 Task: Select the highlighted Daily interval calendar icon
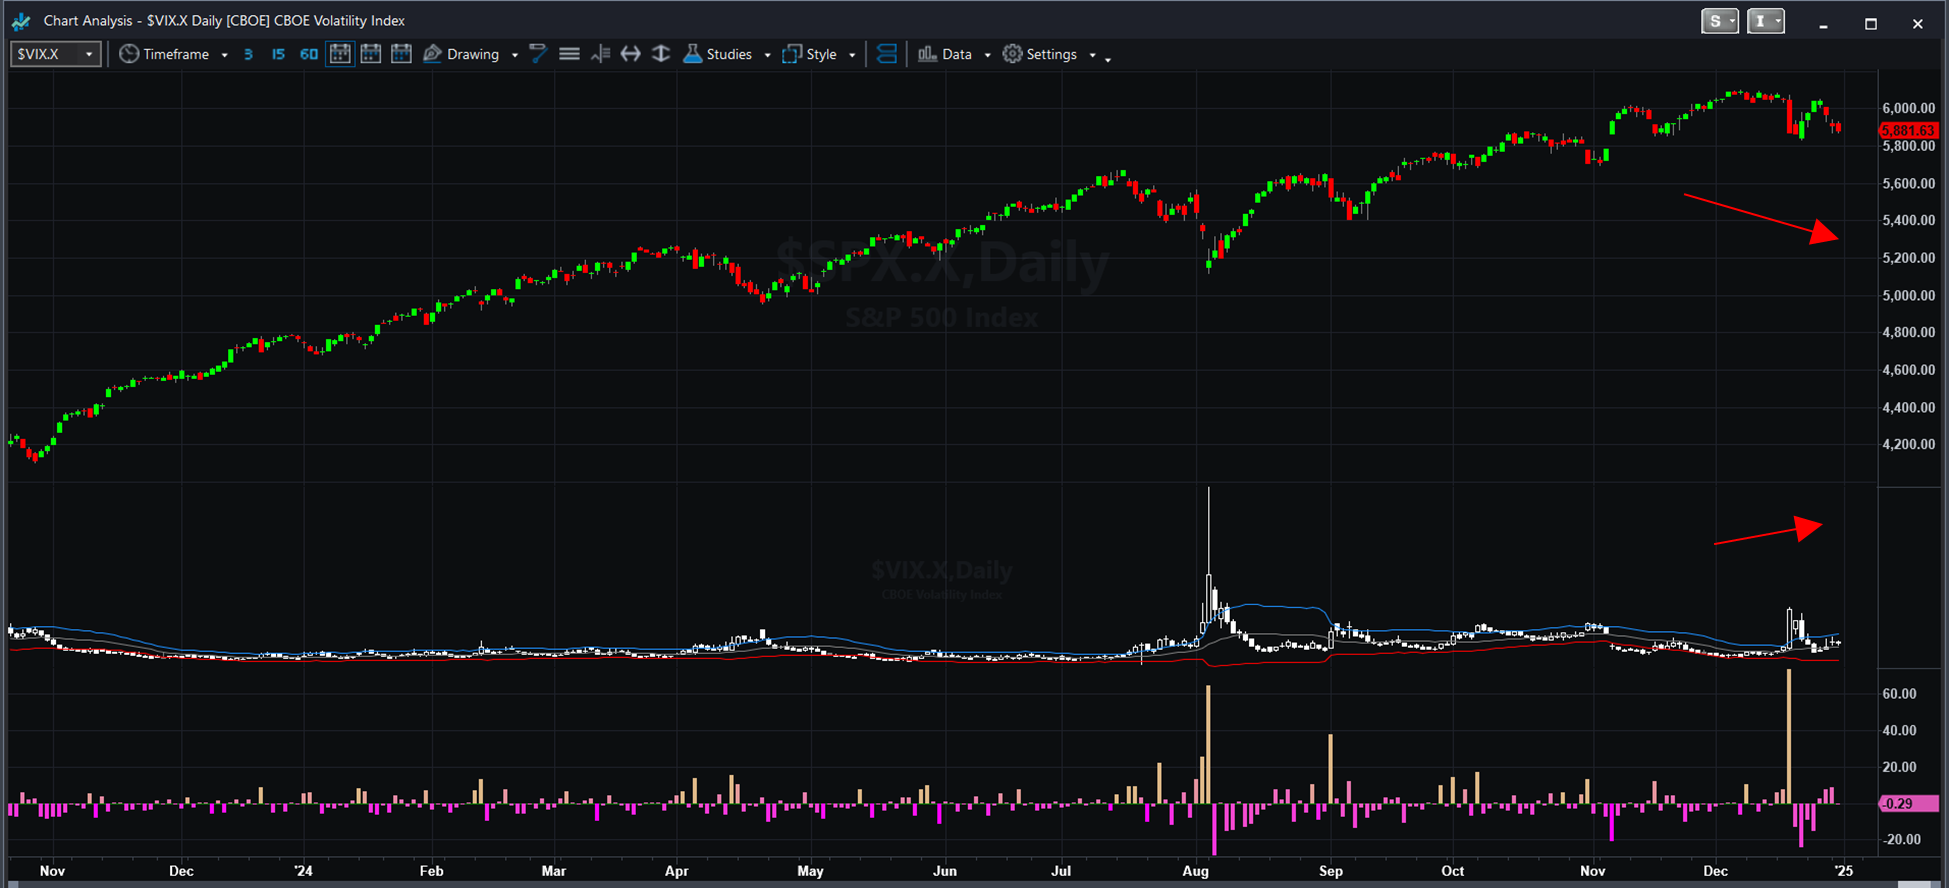(x=340, y=54)
